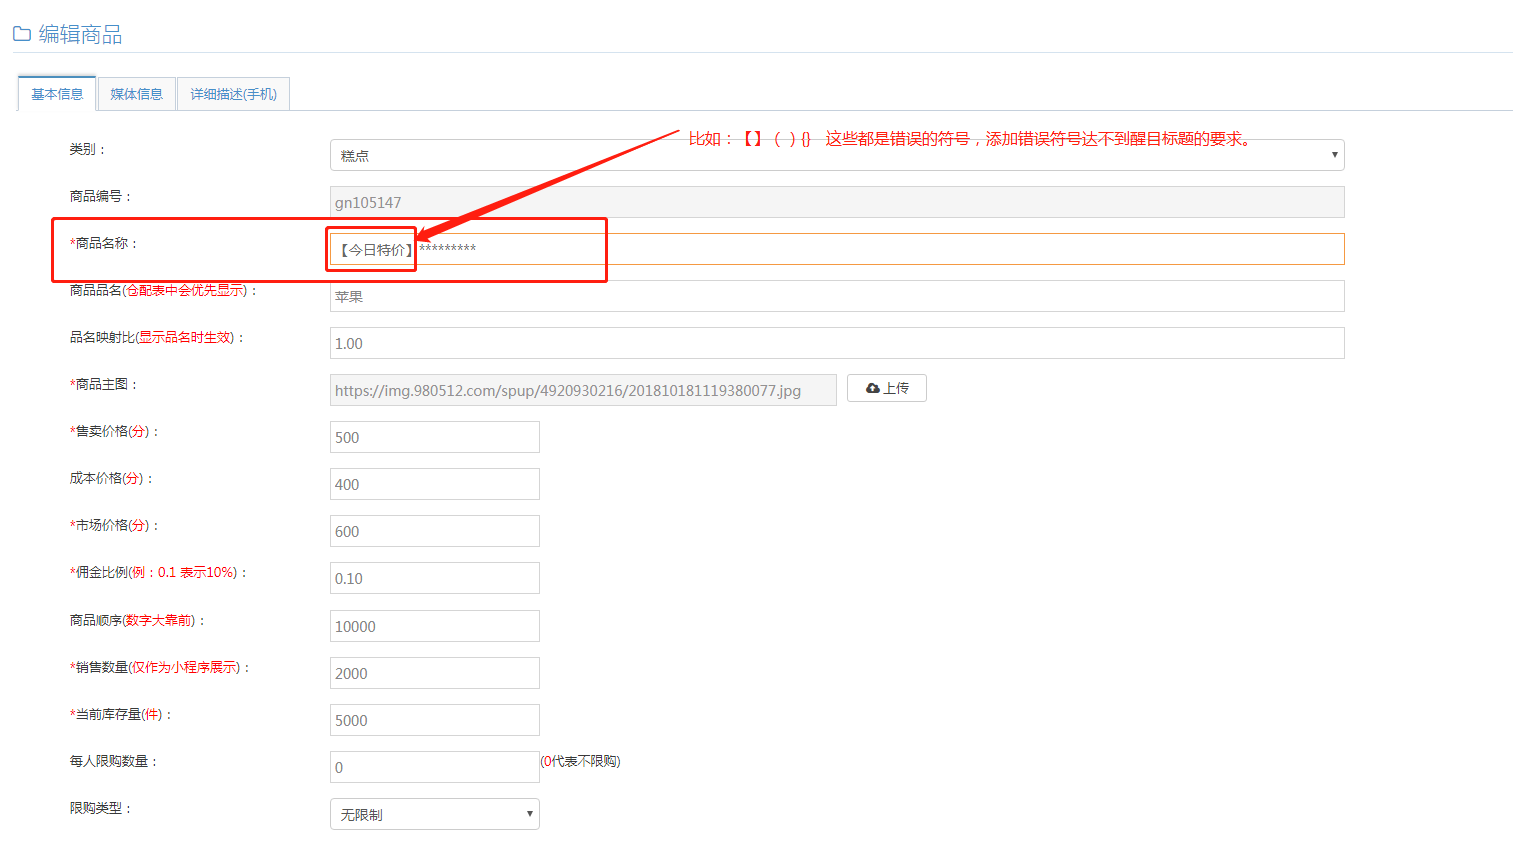The width and height of the screenshot is (1513, 842).
Task: Click the *佣金比例 label
Action: point(158,572)
